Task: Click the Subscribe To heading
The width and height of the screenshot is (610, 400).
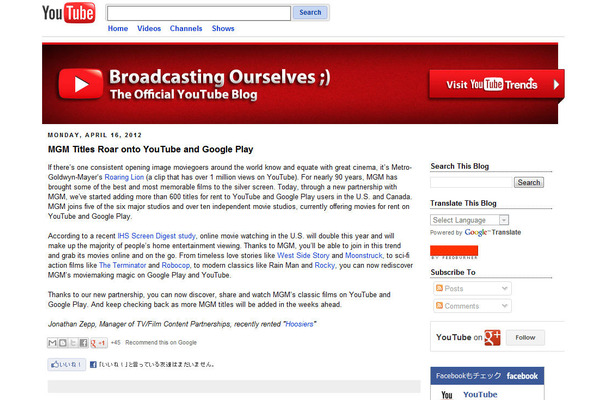Action: (453, 272)
